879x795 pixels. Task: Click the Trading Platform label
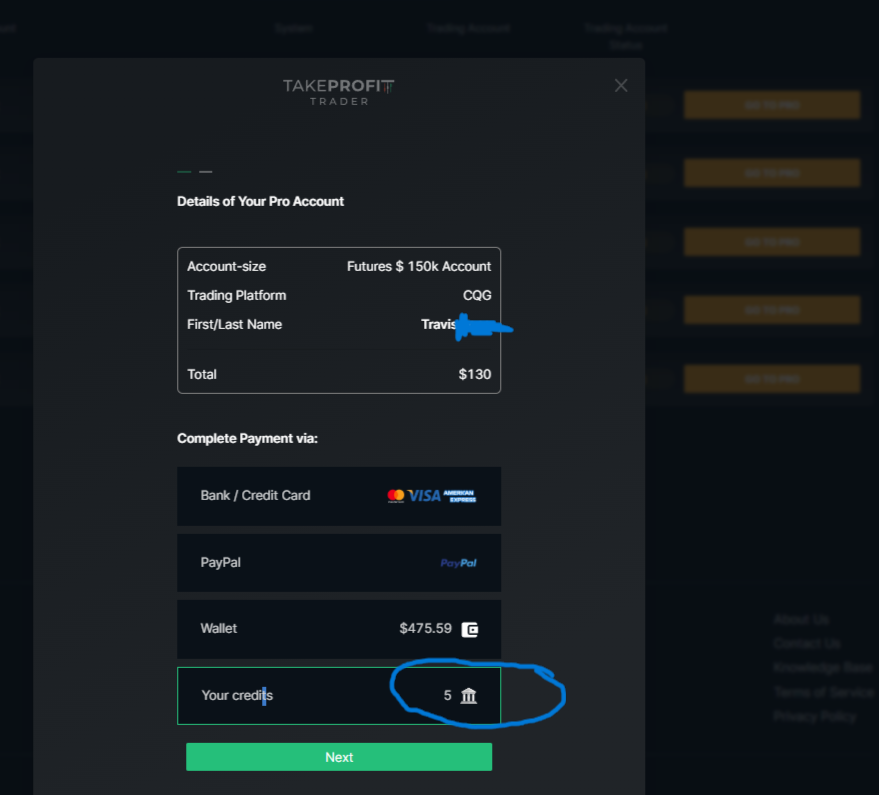click(237, 295)
